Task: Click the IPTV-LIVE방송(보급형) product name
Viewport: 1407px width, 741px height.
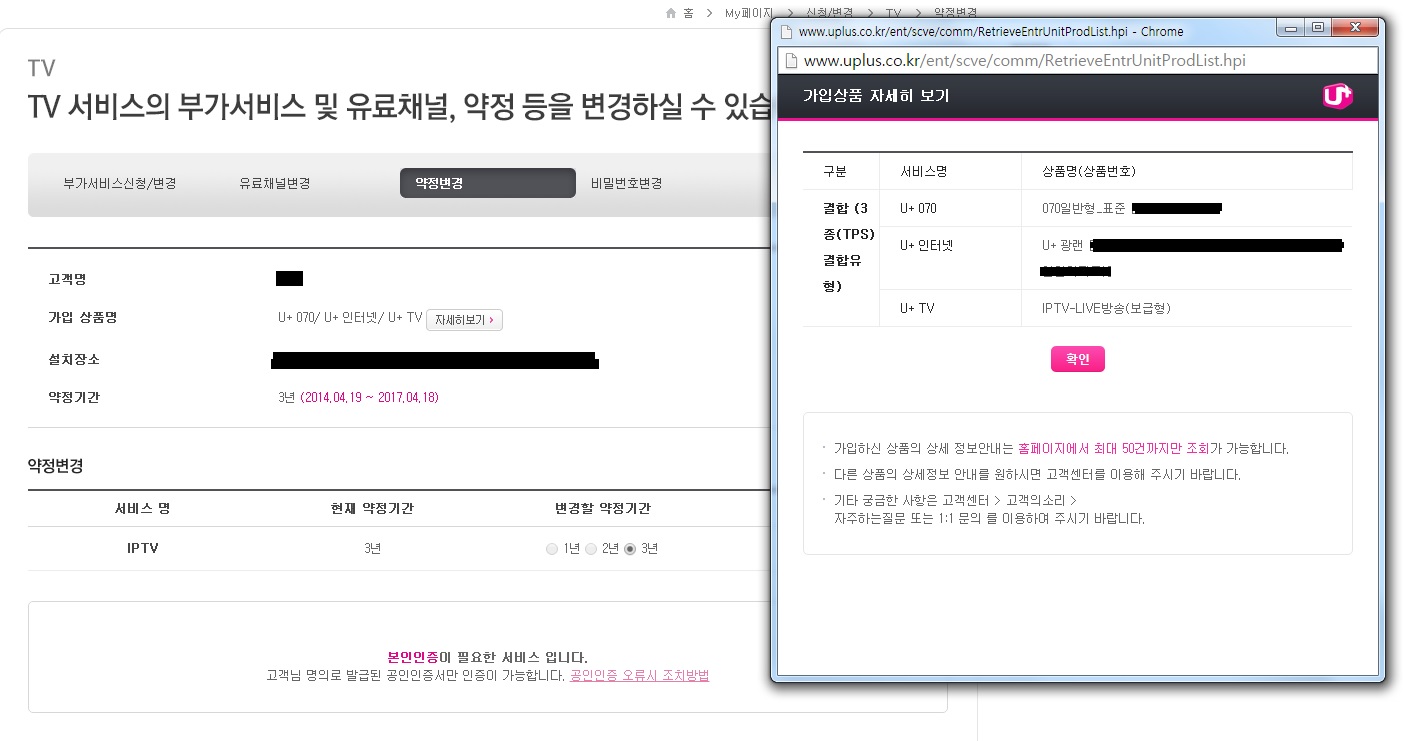Action: 1106,308
